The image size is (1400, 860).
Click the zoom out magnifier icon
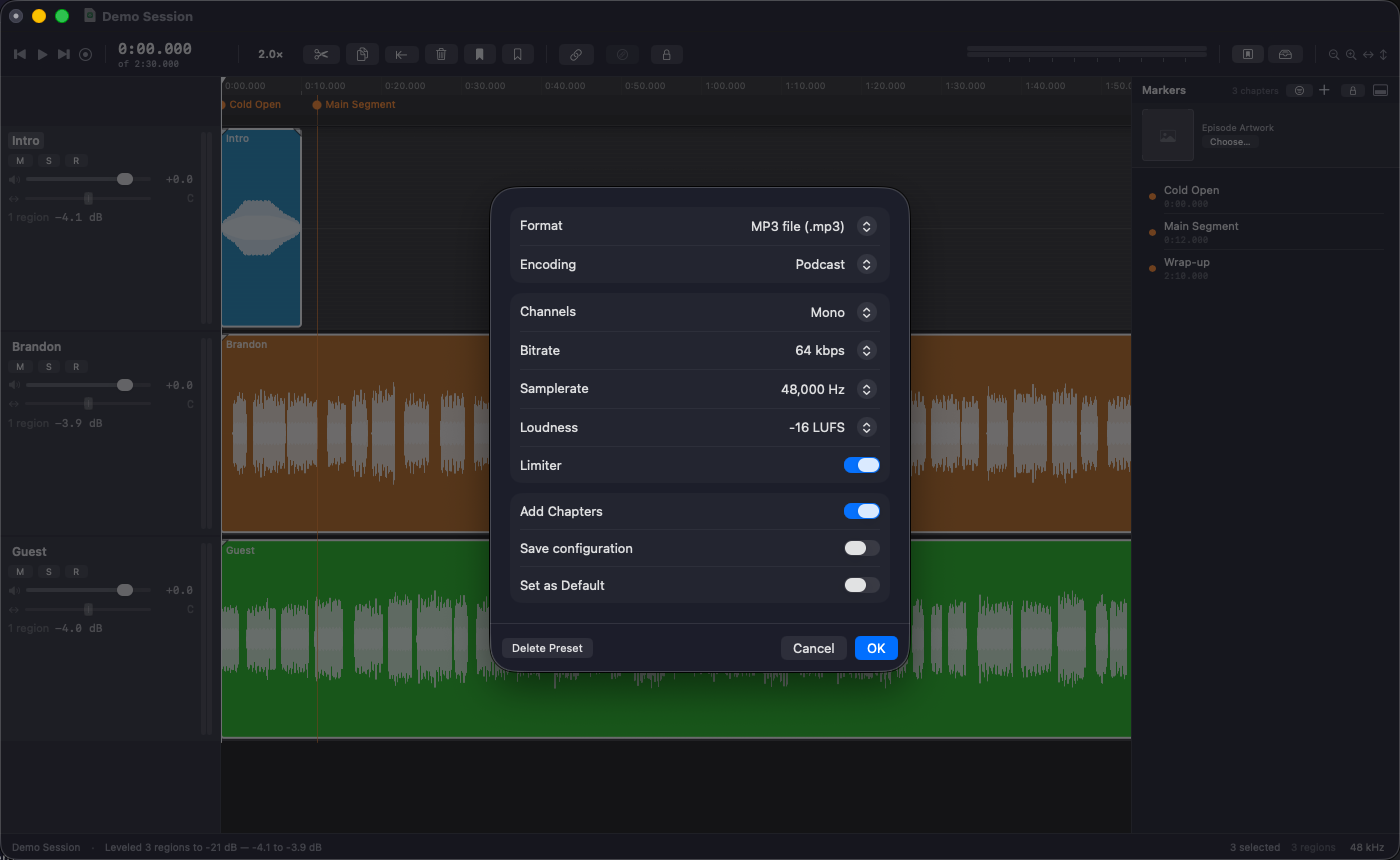(x=1334, y=55)
